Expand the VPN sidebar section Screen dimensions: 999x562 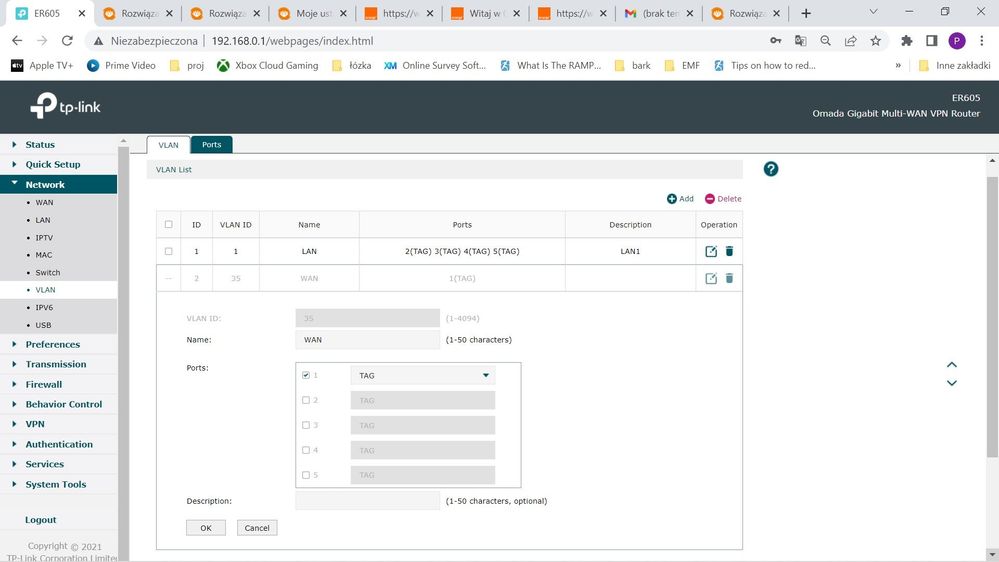point(35,424)
